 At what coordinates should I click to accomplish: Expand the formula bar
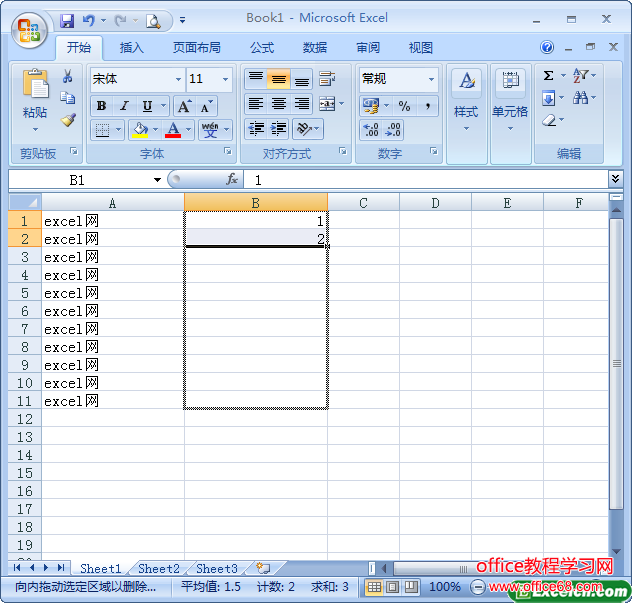pyautogui.click(x=615, y=179)
